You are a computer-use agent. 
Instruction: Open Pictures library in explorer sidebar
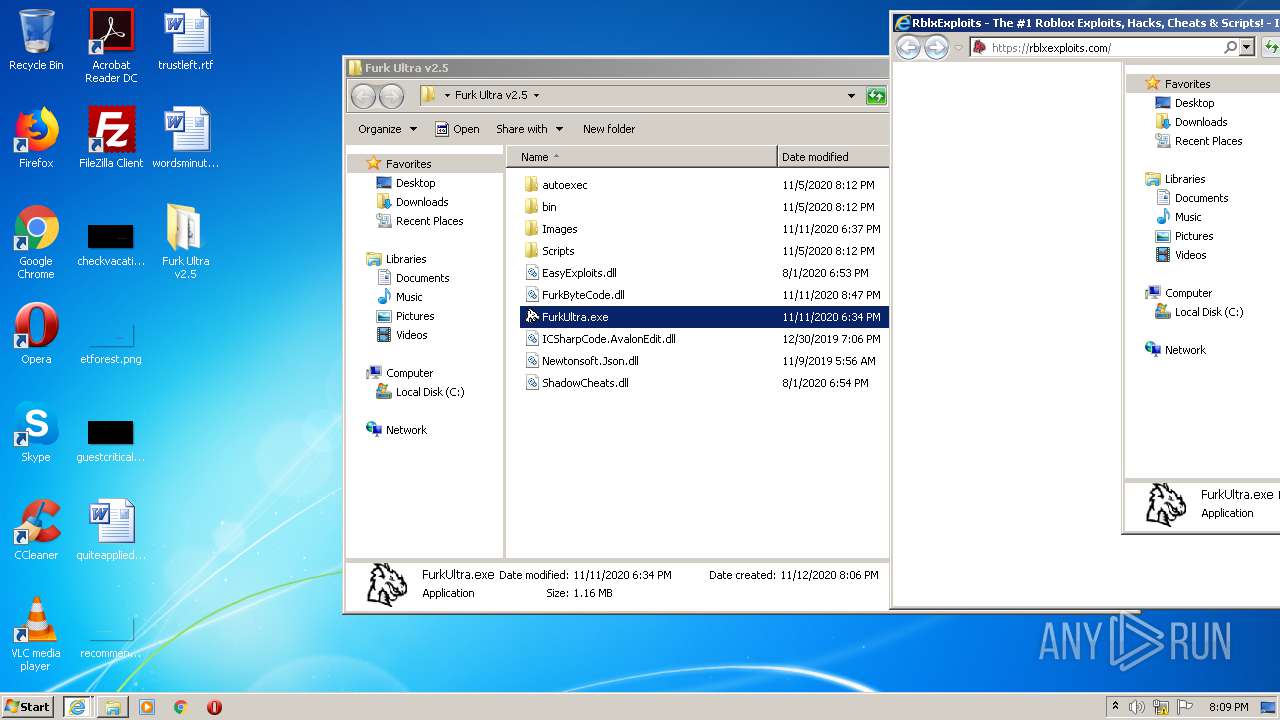click(414, 316)
